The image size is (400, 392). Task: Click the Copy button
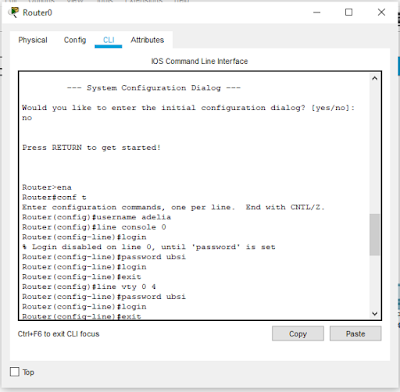point(298,334)
